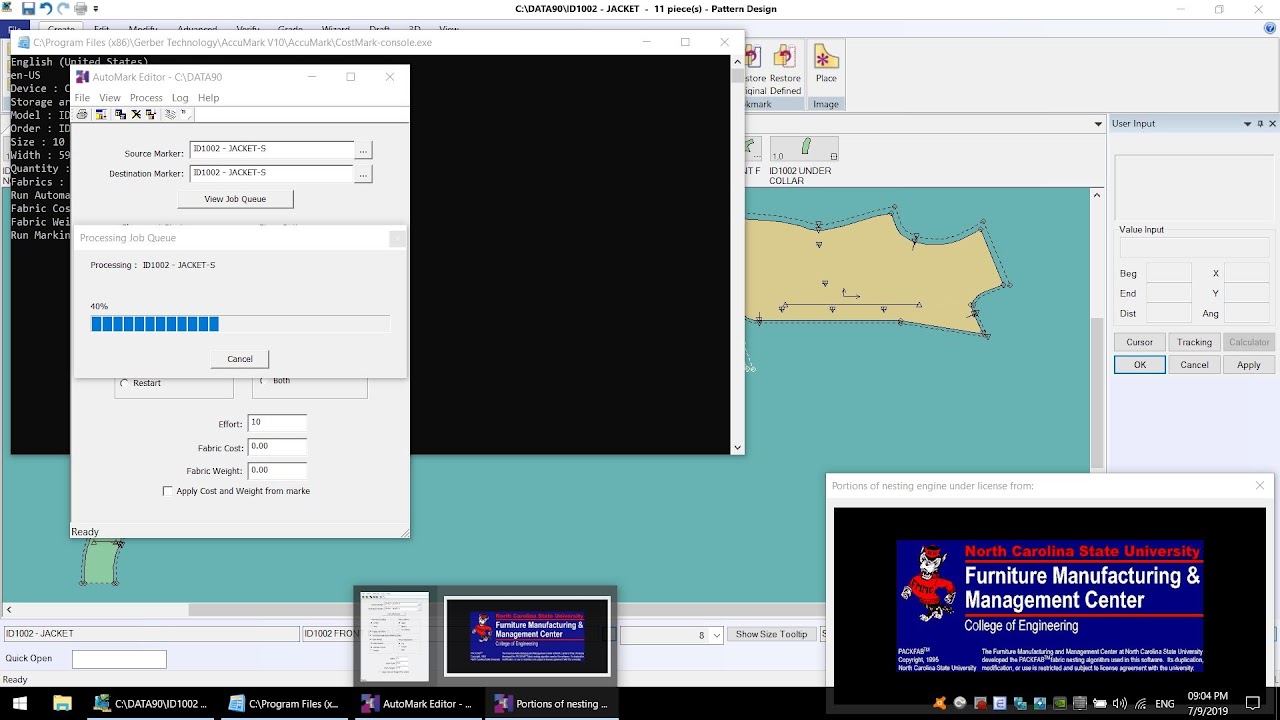Click the Restore Defined icon in the ribbon
The height and width of the screenshot is (720, 1280).
[x=785, y=70]
